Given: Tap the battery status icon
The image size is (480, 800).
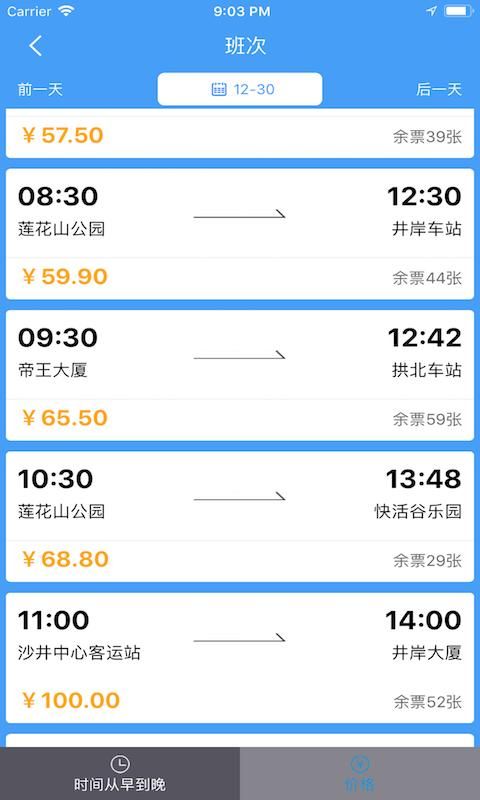Looking at the screenshot, I should (x=459, y=11).
